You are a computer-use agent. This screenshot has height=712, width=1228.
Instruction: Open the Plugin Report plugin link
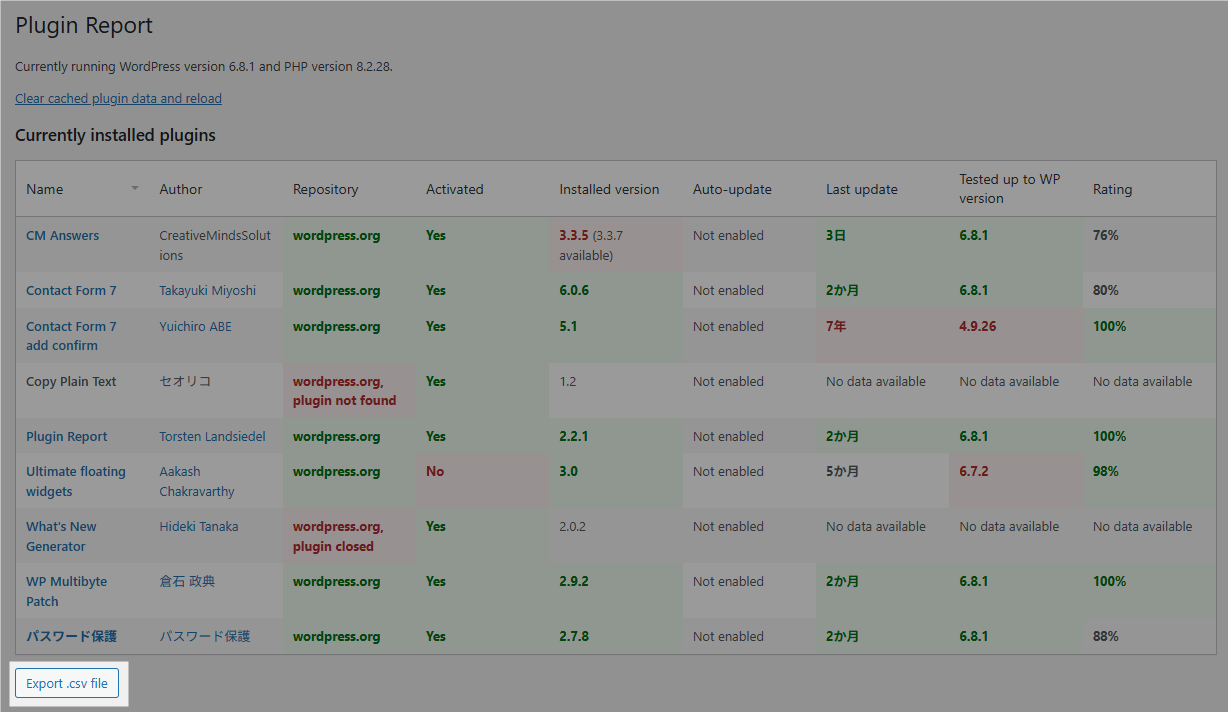point(67,437)
